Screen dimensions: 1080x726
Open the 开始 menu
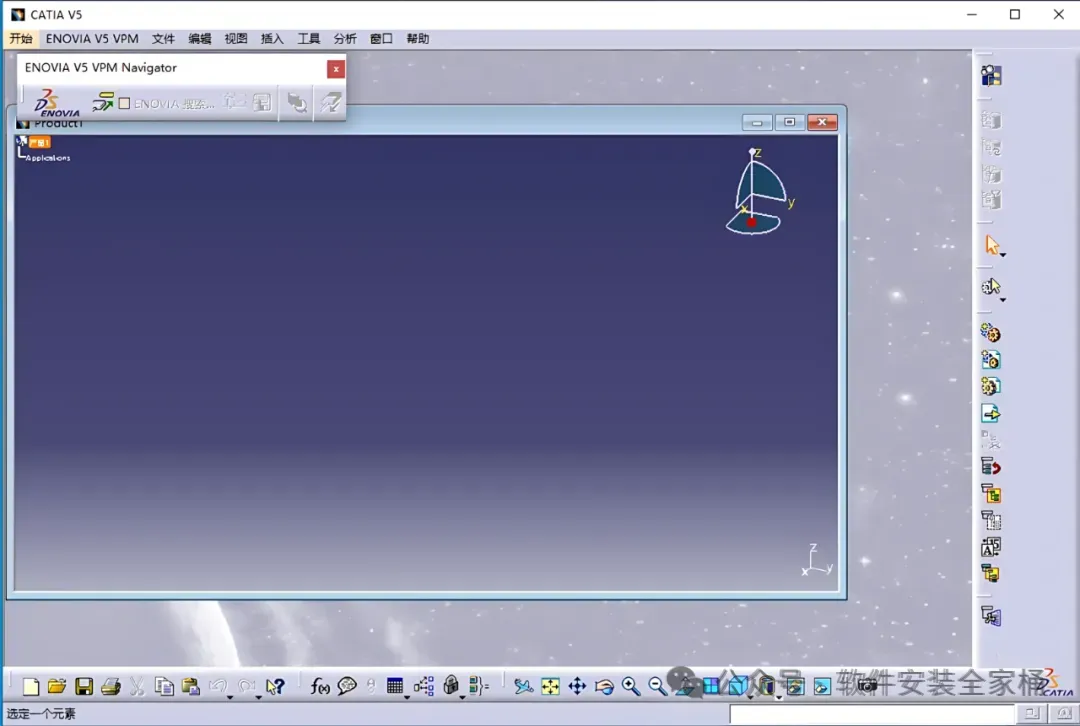click(x=21, y=39)
